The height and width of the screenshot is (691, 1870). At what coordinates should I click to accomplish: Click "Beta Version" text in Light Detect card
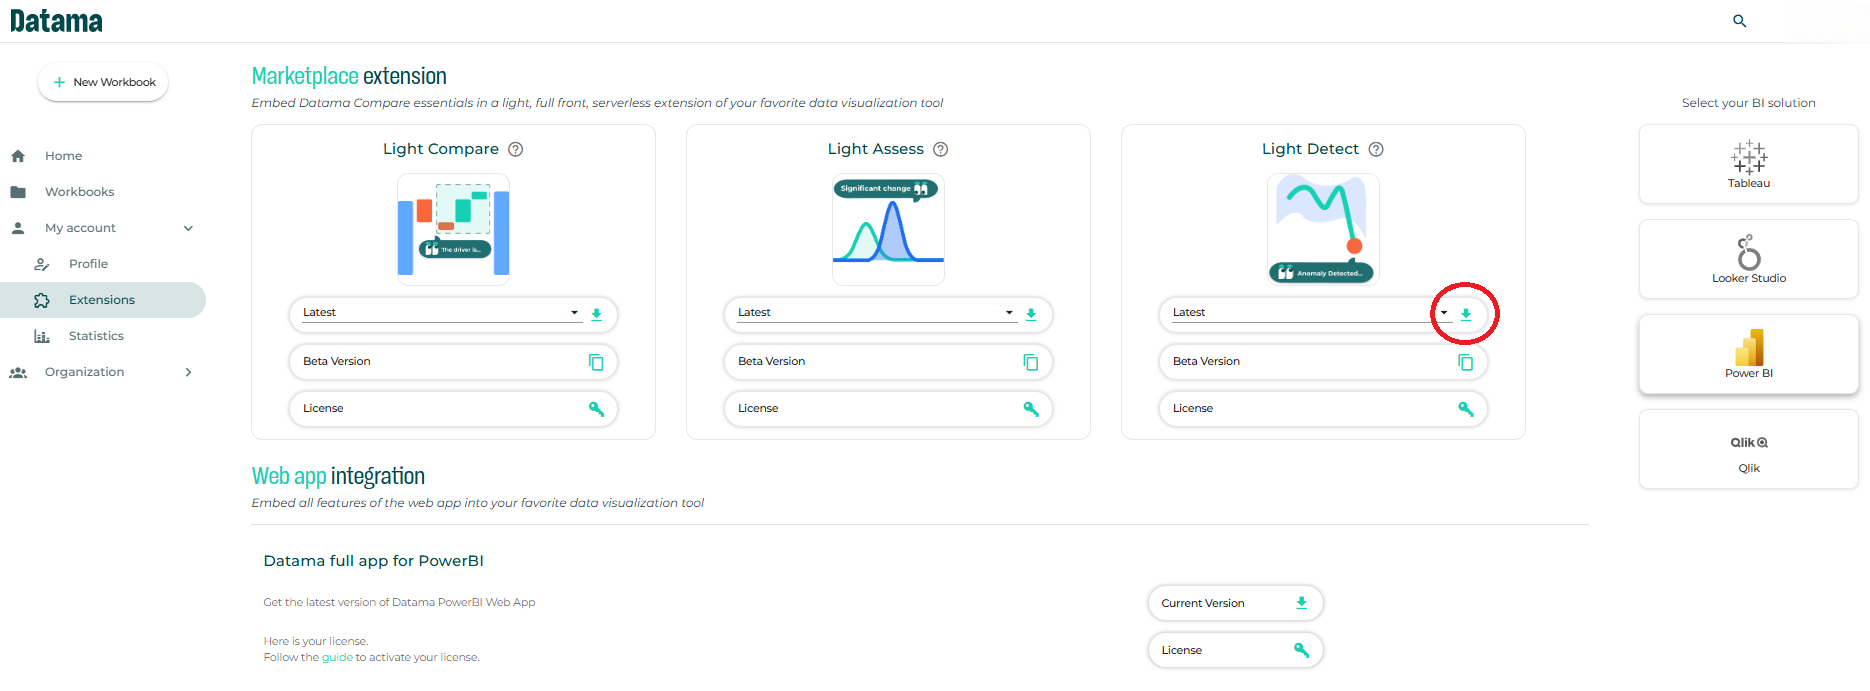(x=1206, y=362)
